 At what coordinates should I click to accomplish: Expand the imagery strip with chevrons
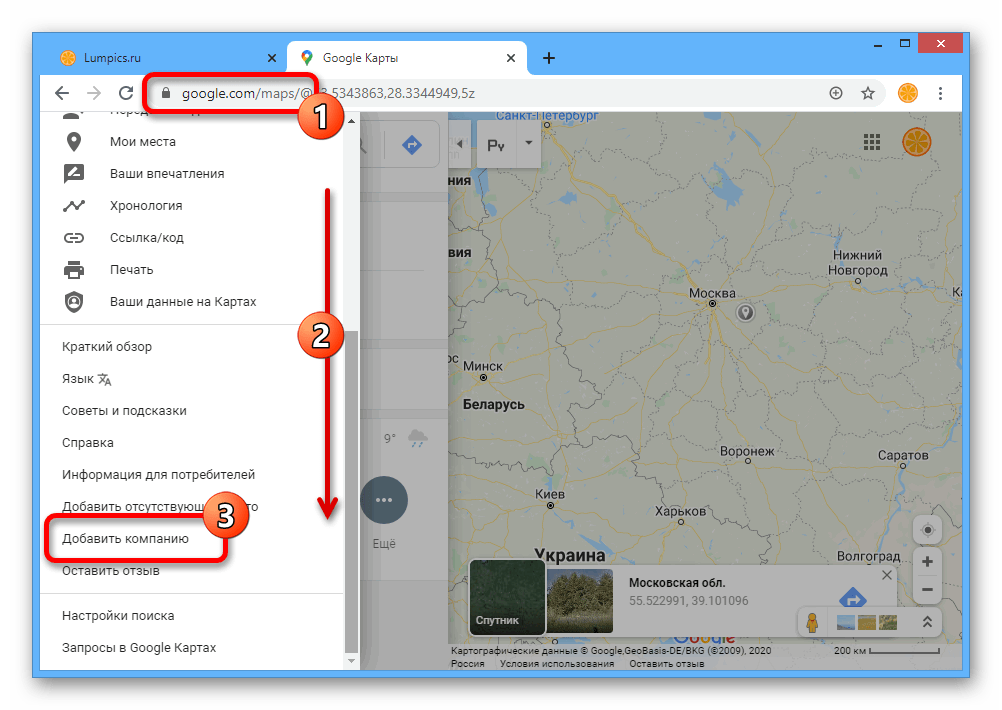927,622
